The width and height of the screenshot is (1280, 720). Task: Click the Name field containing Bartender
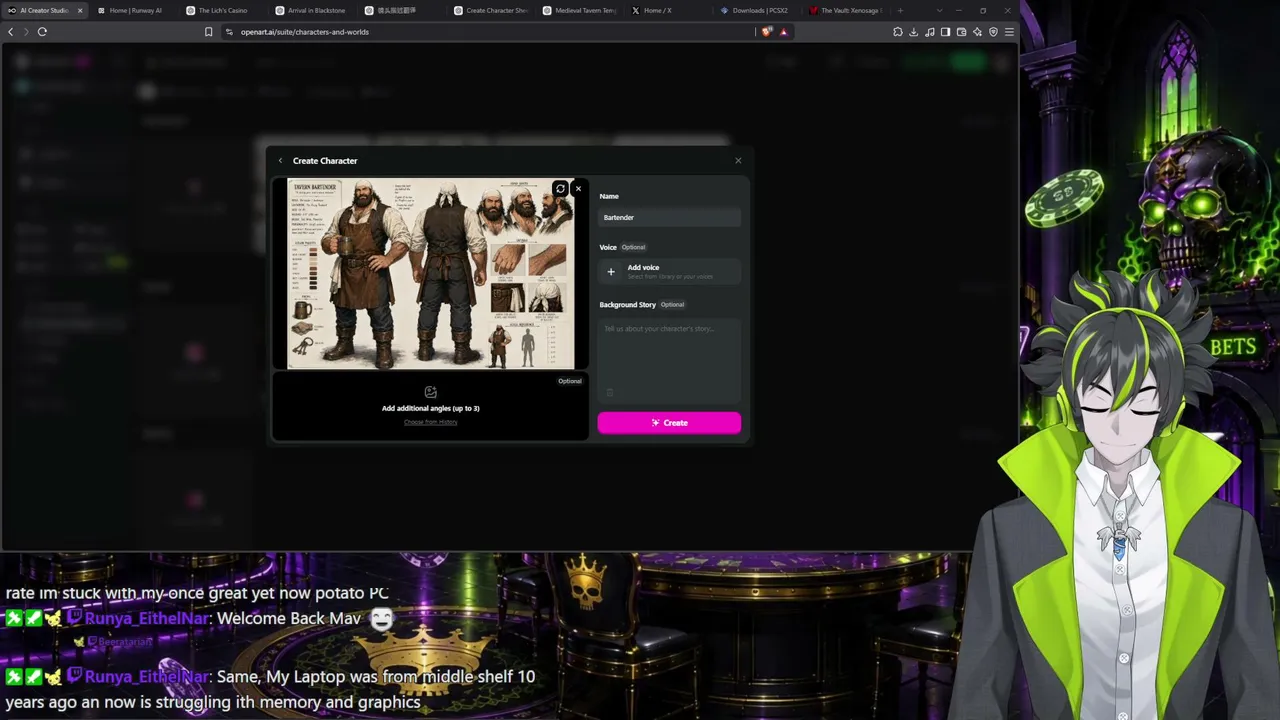(x=669, y=217)
